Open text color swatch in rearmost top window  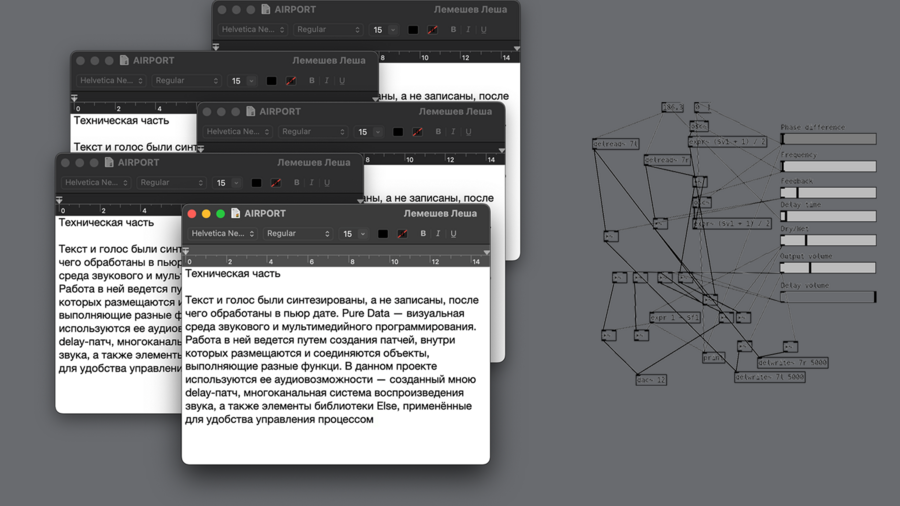coord(413,29)
